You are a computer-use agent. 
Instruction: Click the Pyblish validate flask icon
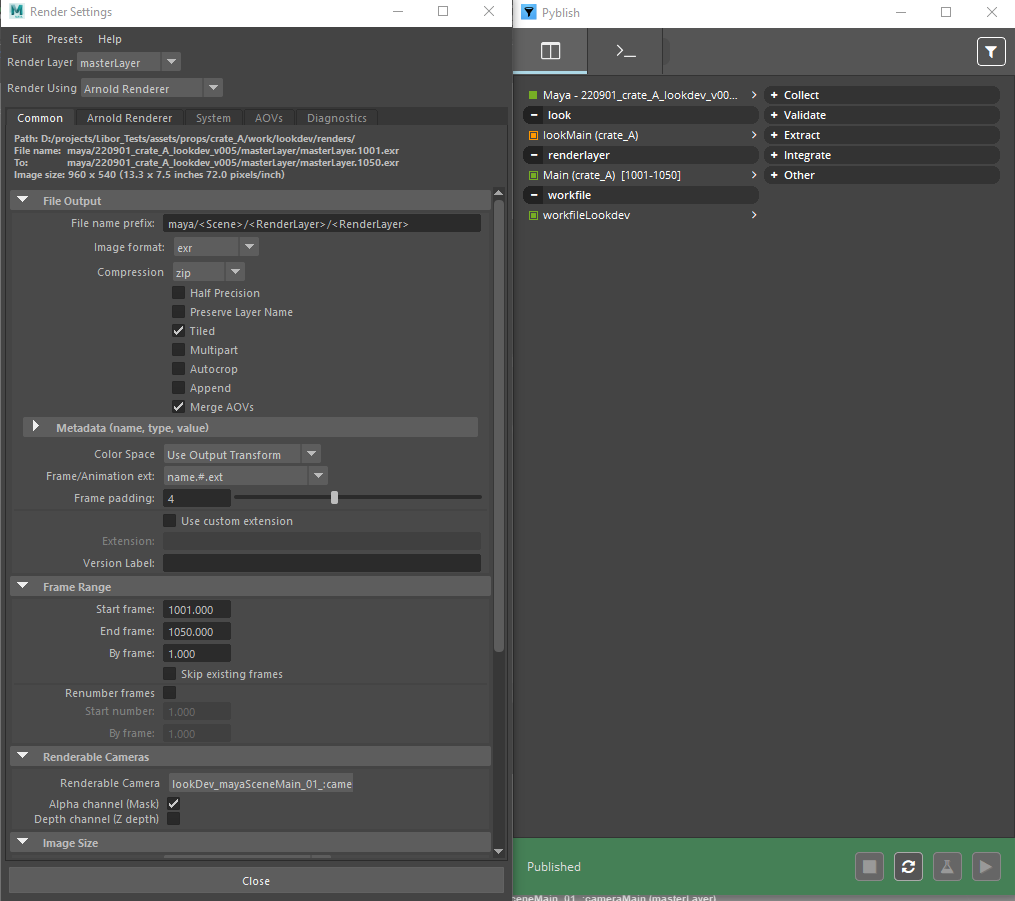click(x=947, y=866)
